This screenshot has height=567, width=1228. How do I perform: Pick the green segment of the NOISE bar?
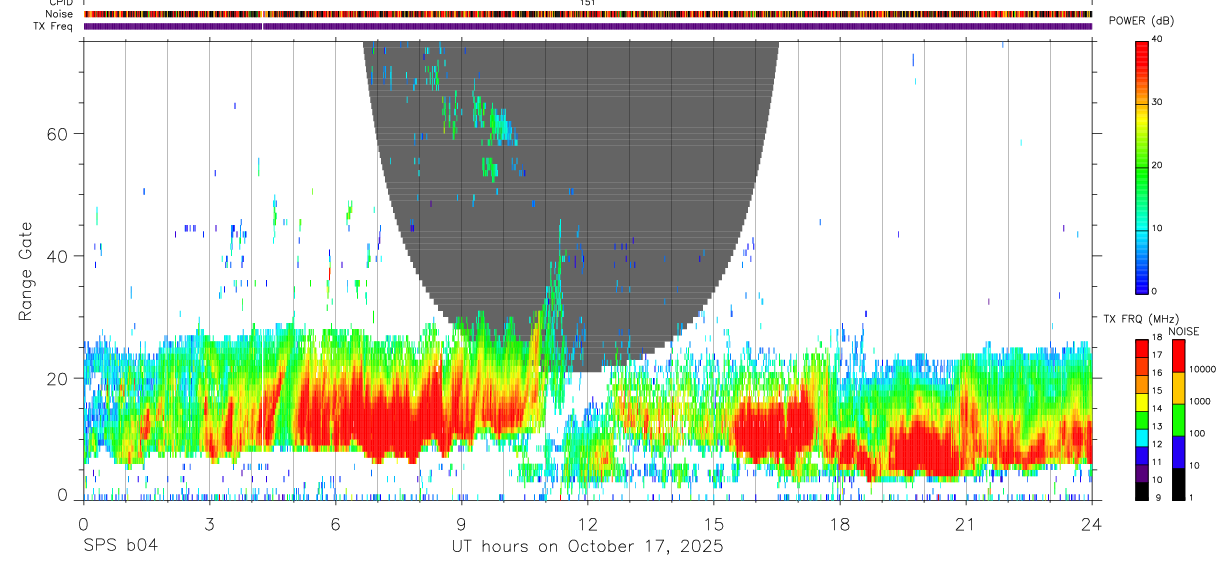(x=1177, y=419)
